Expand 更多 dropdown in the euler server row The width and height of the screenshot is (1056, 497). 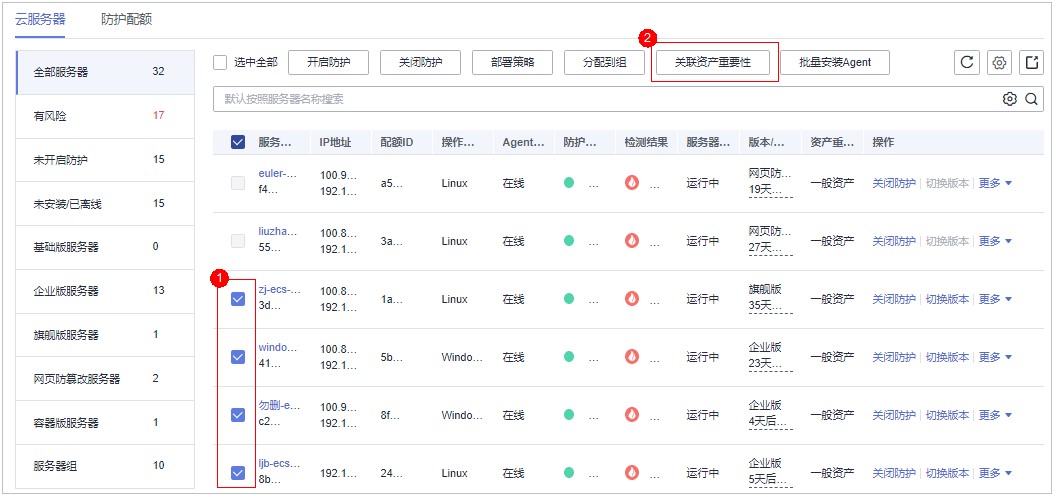(995, 184)
